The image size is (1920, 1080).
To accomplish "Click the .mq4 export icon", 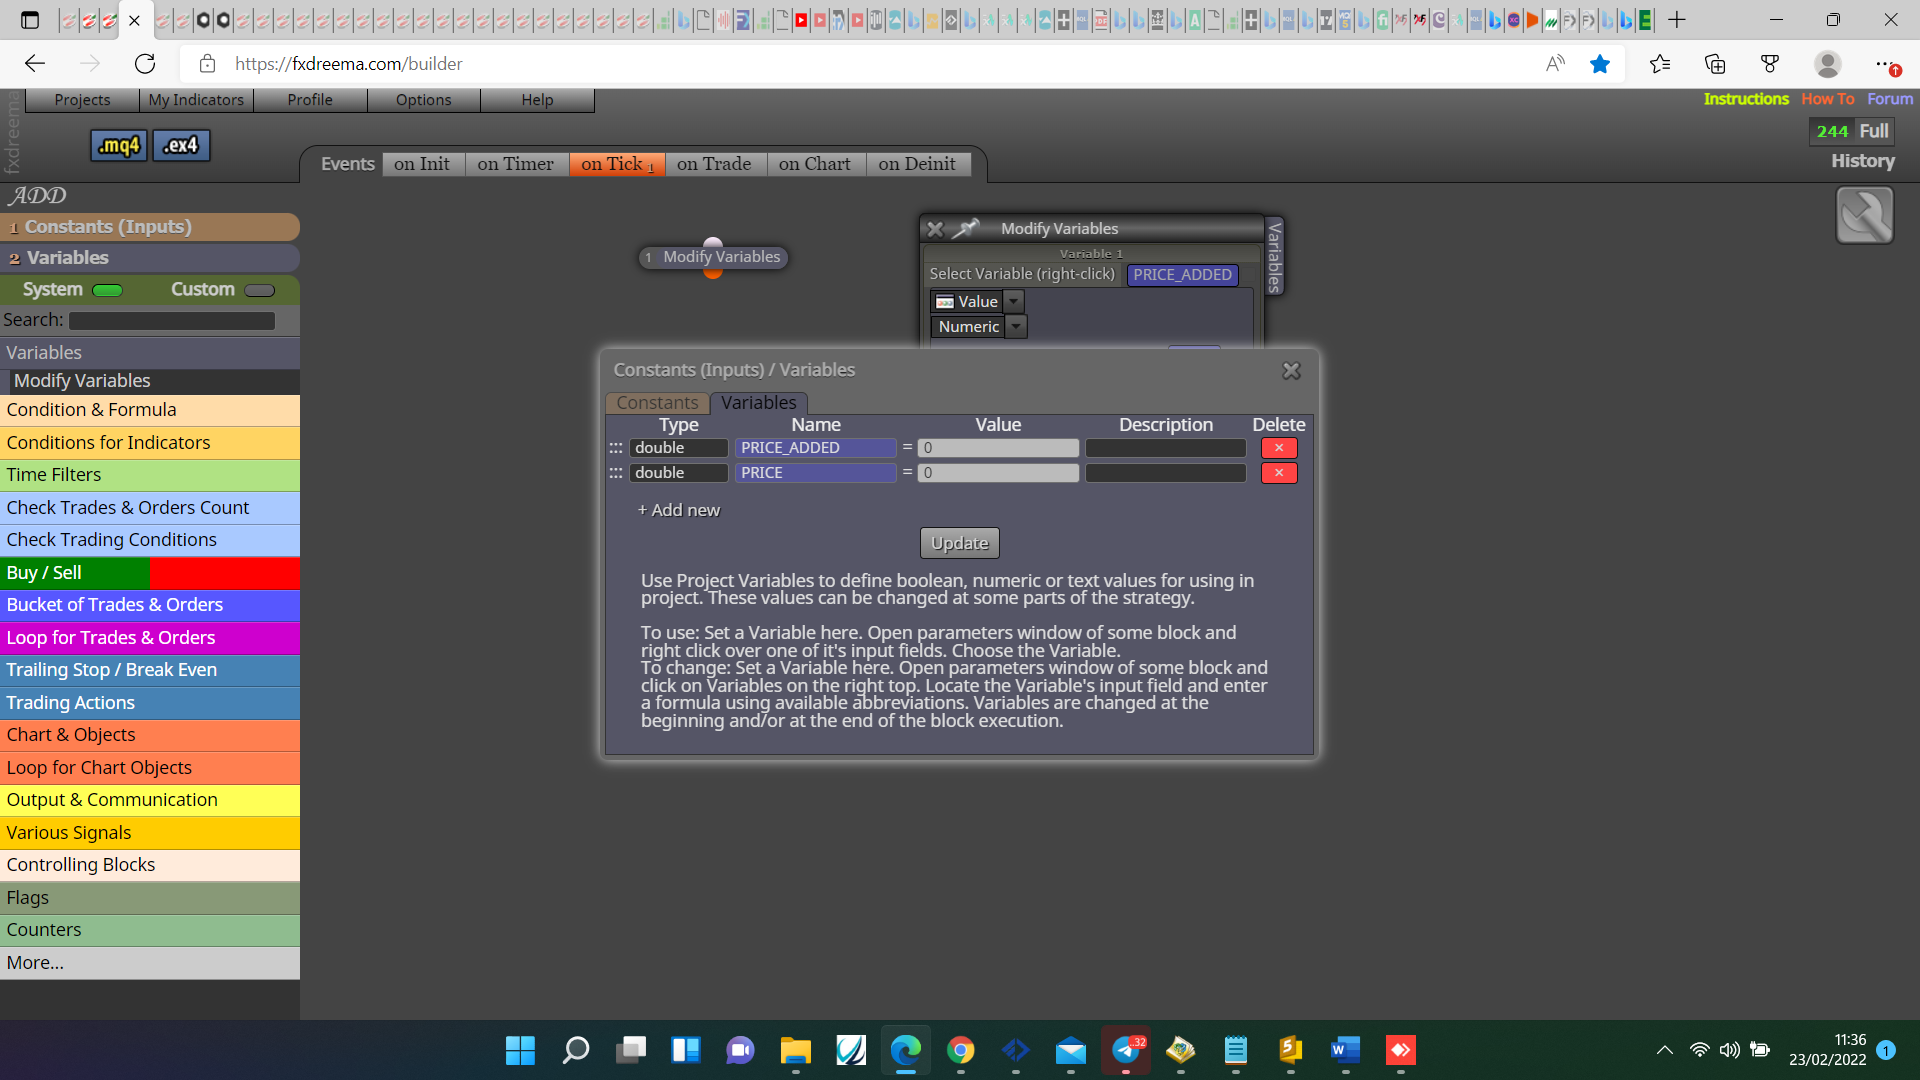I will pyautogui.click(x=119, y=145).
